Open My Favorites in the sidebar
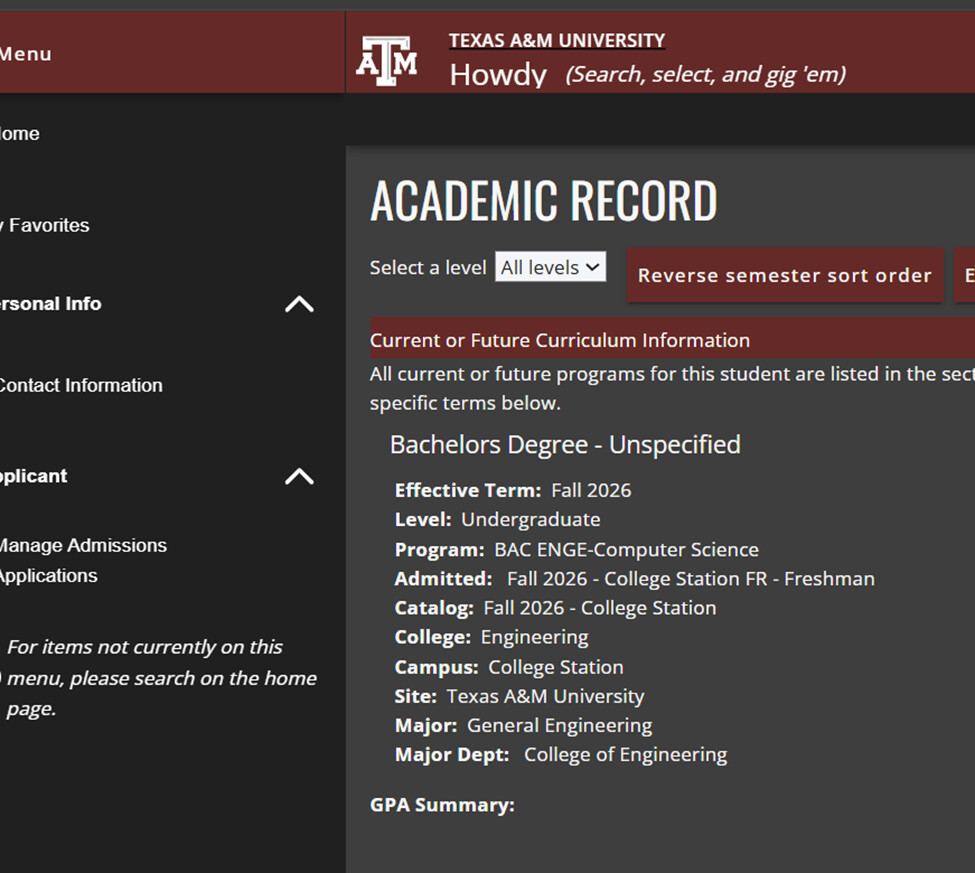Viewport: 975px width, 873px height. tap(46, 225)
